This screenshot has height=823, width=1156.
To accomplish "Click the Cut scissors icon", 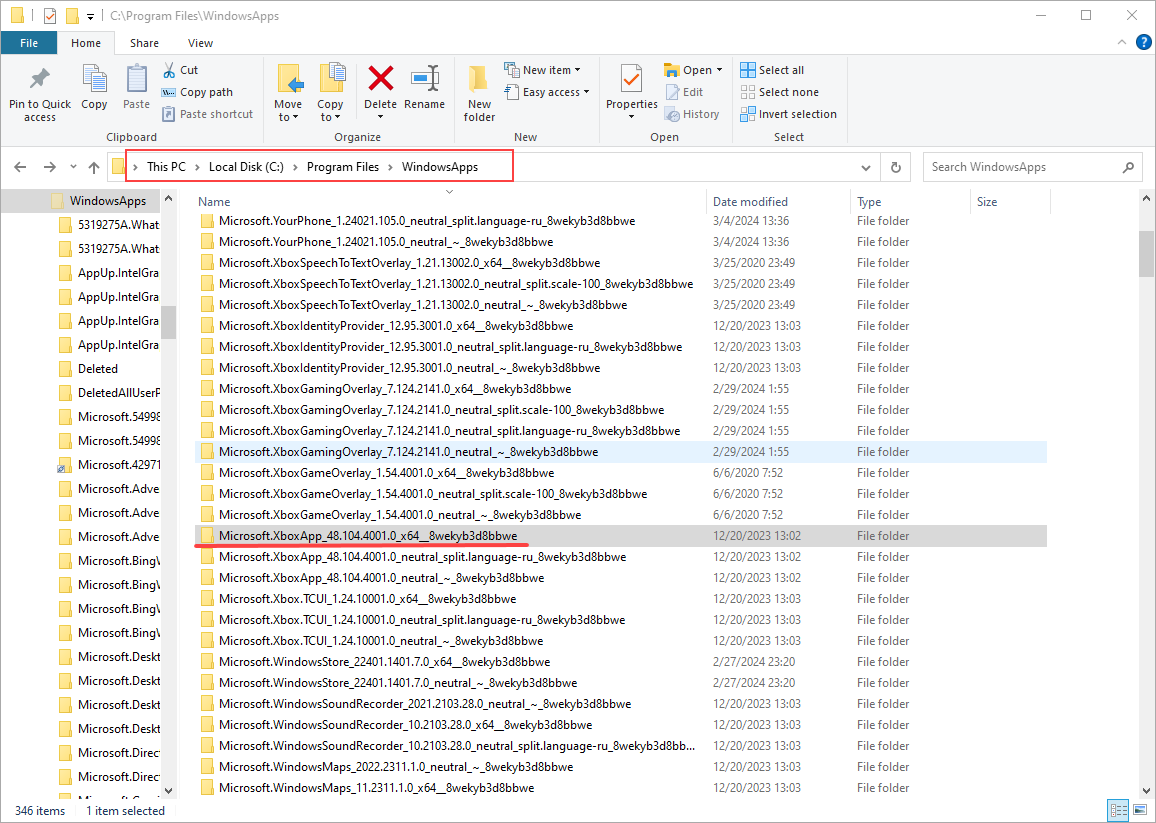I will click(x=170, y=70).
